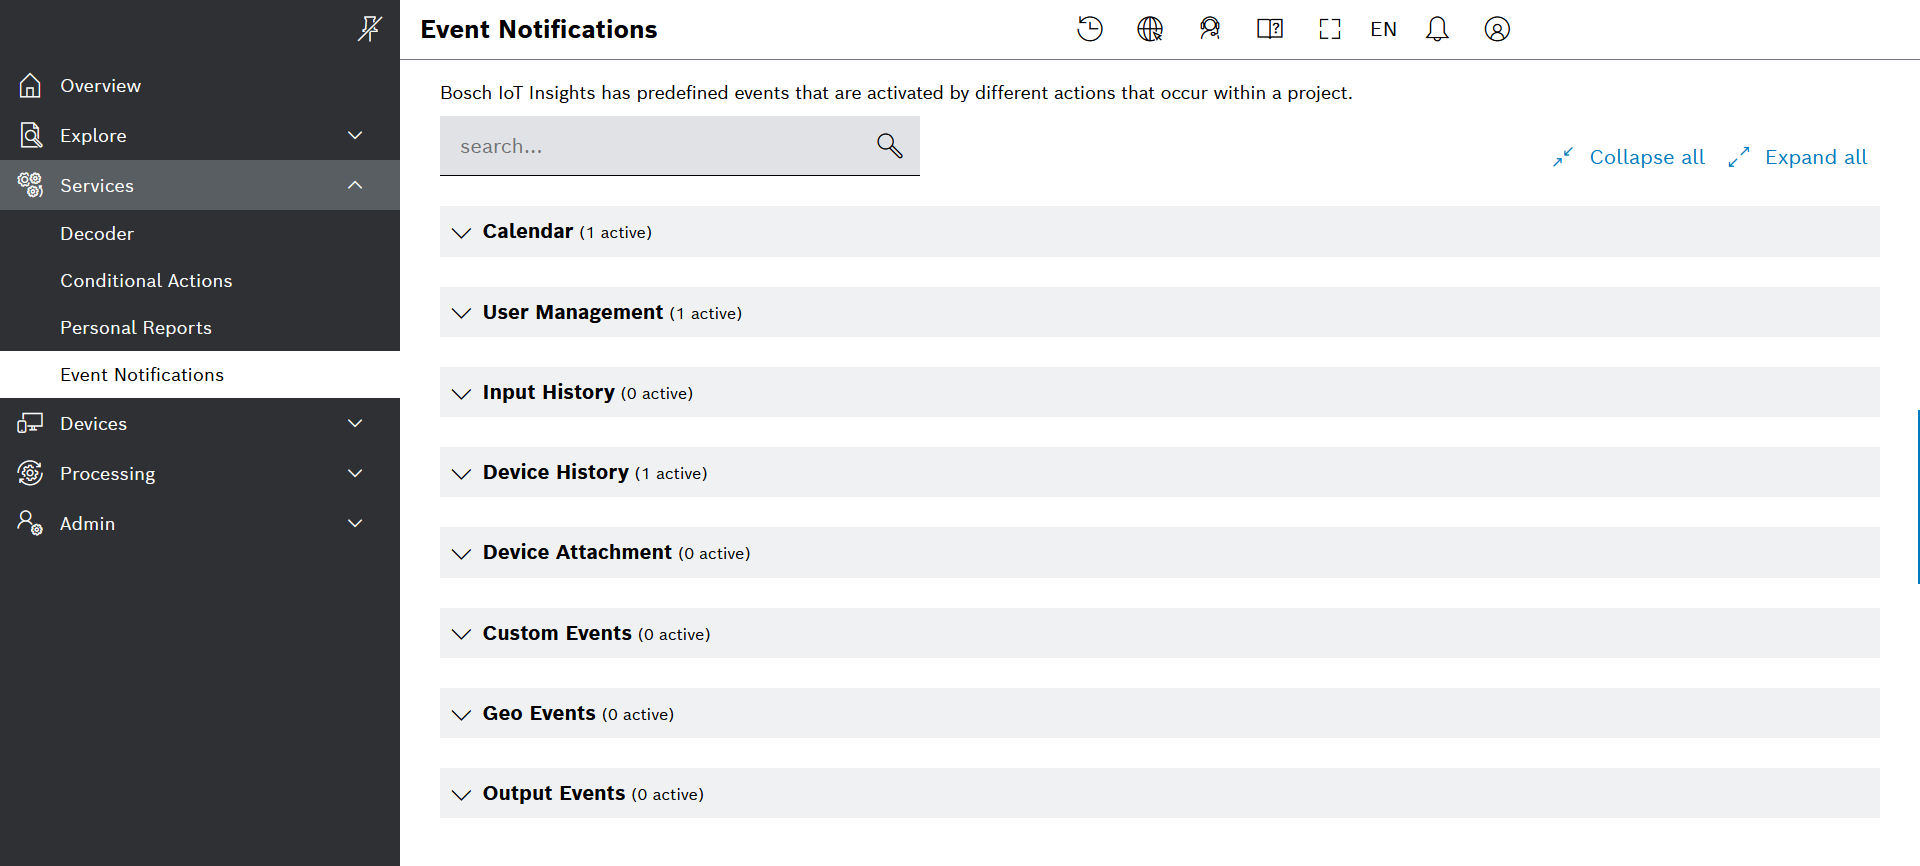1920x866 pixels.
Task: Open Conditional Actions in sidebar
Action: click(146, 281)
